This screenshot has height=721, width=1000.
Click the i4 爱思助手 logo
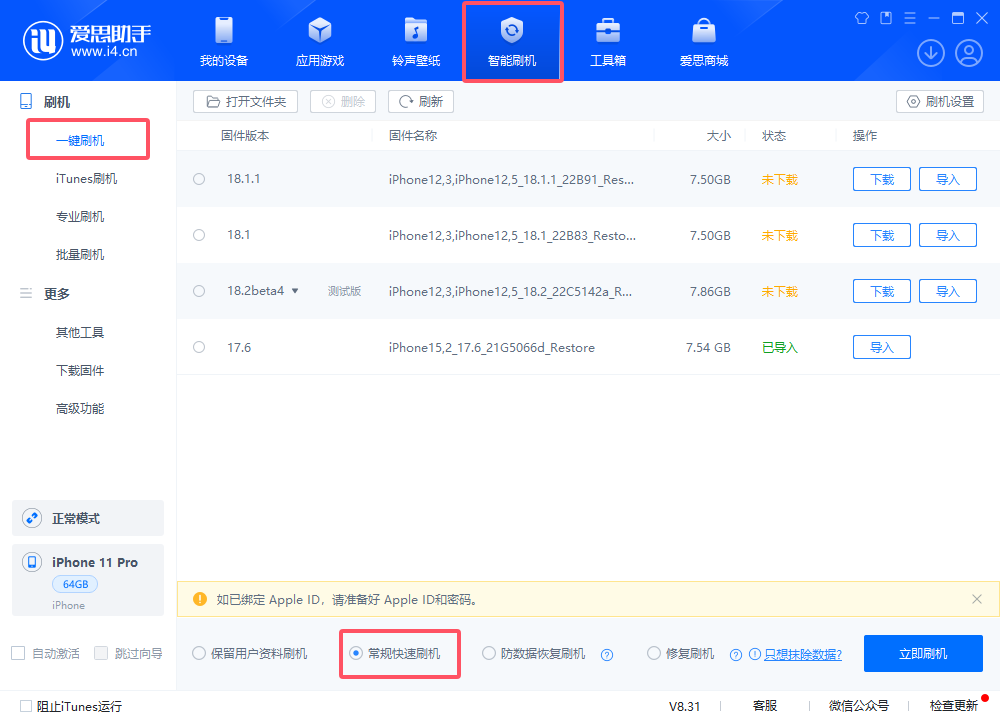(x=87, y=40)
